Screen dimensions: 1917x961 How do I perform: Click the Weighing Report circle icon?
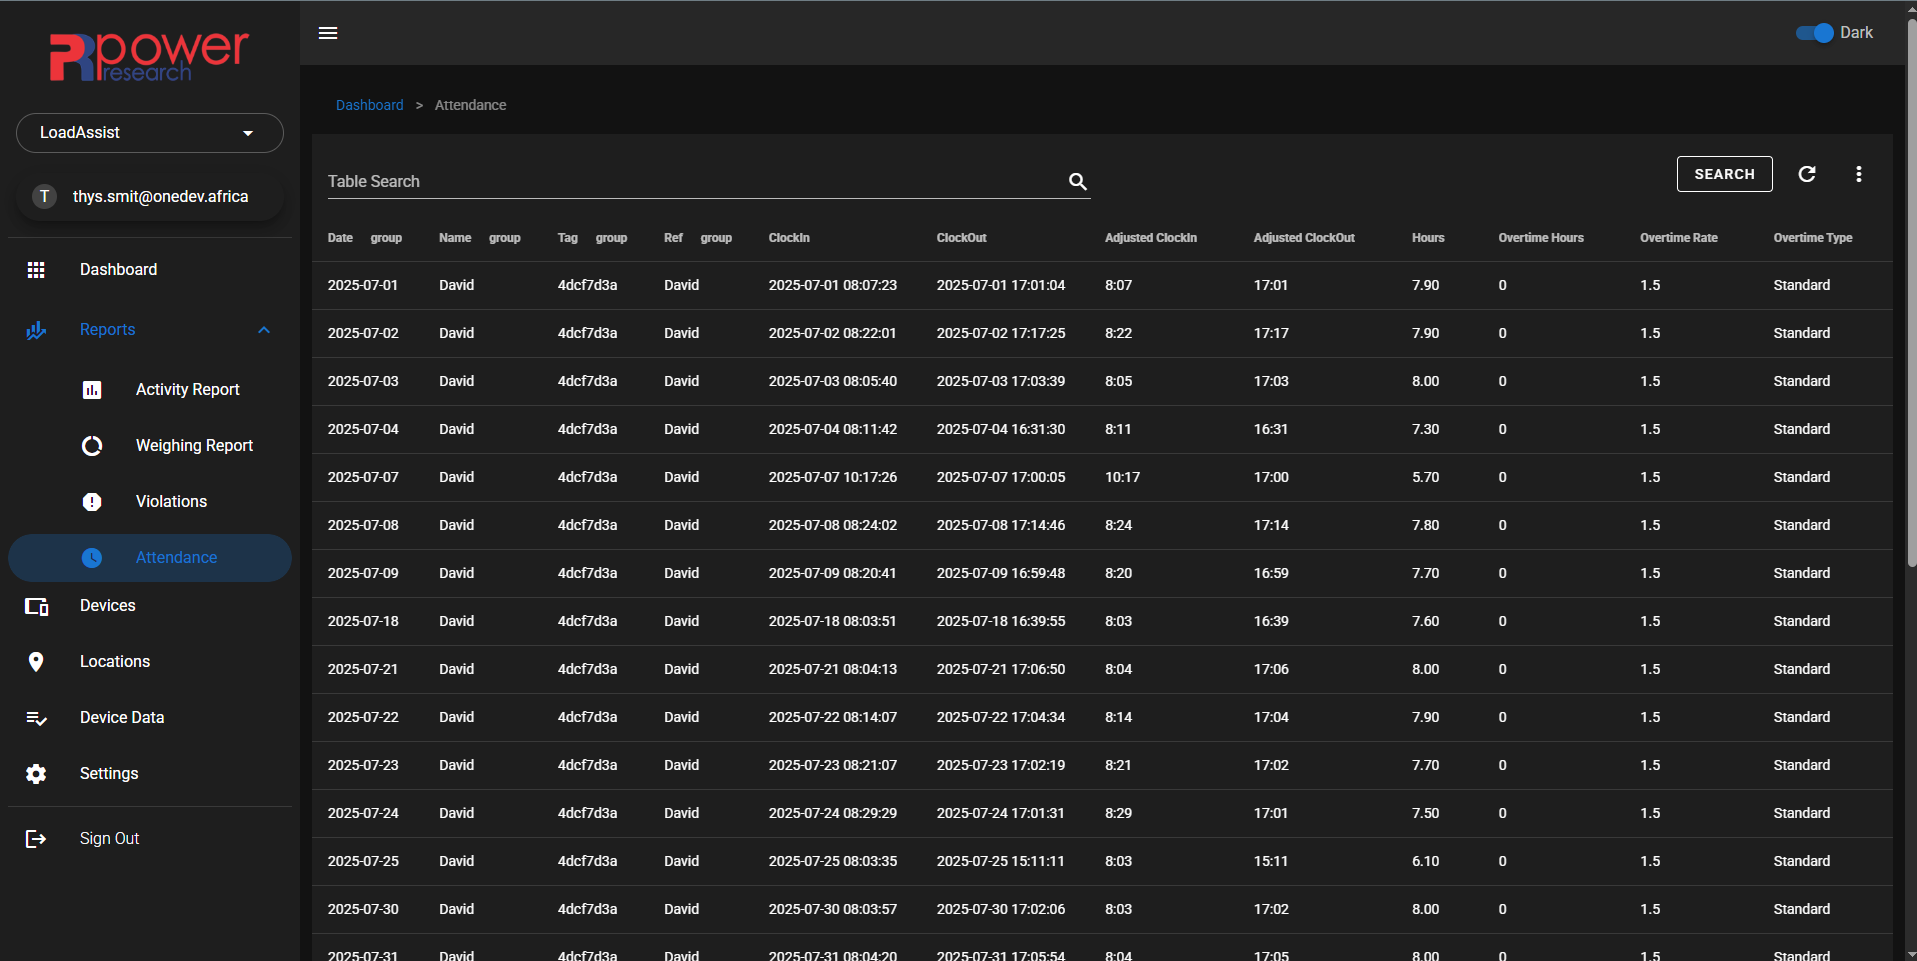click(x=92, y=446)
